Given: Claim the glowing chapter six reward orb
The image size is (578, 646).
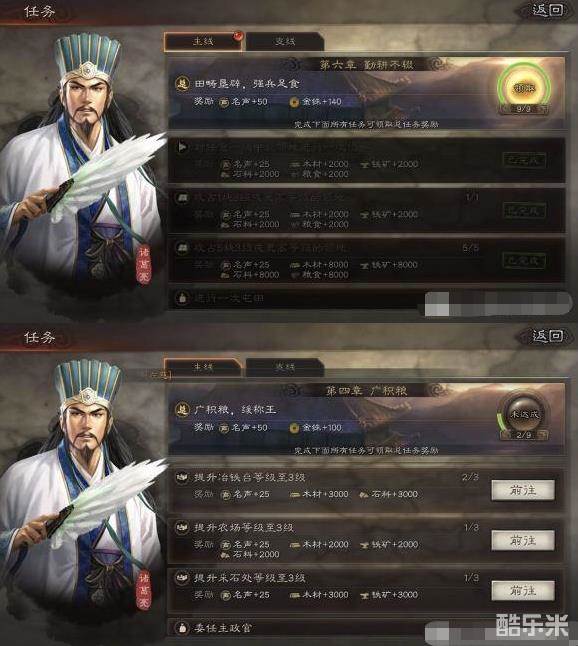Looking at the screenshot, I should [524, 87].
